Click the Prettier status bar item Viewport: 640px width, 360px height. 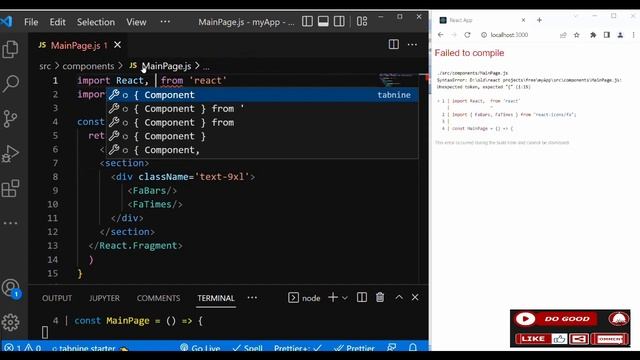pyautogui.click(x=354, y=348)
